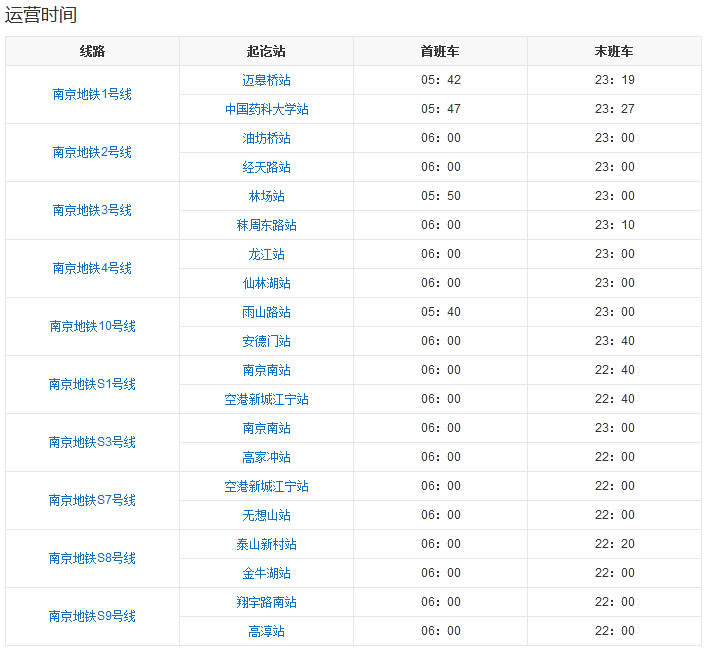Click 南京南站 in the S1号线 row
The image size is (712, 651).
266,370
